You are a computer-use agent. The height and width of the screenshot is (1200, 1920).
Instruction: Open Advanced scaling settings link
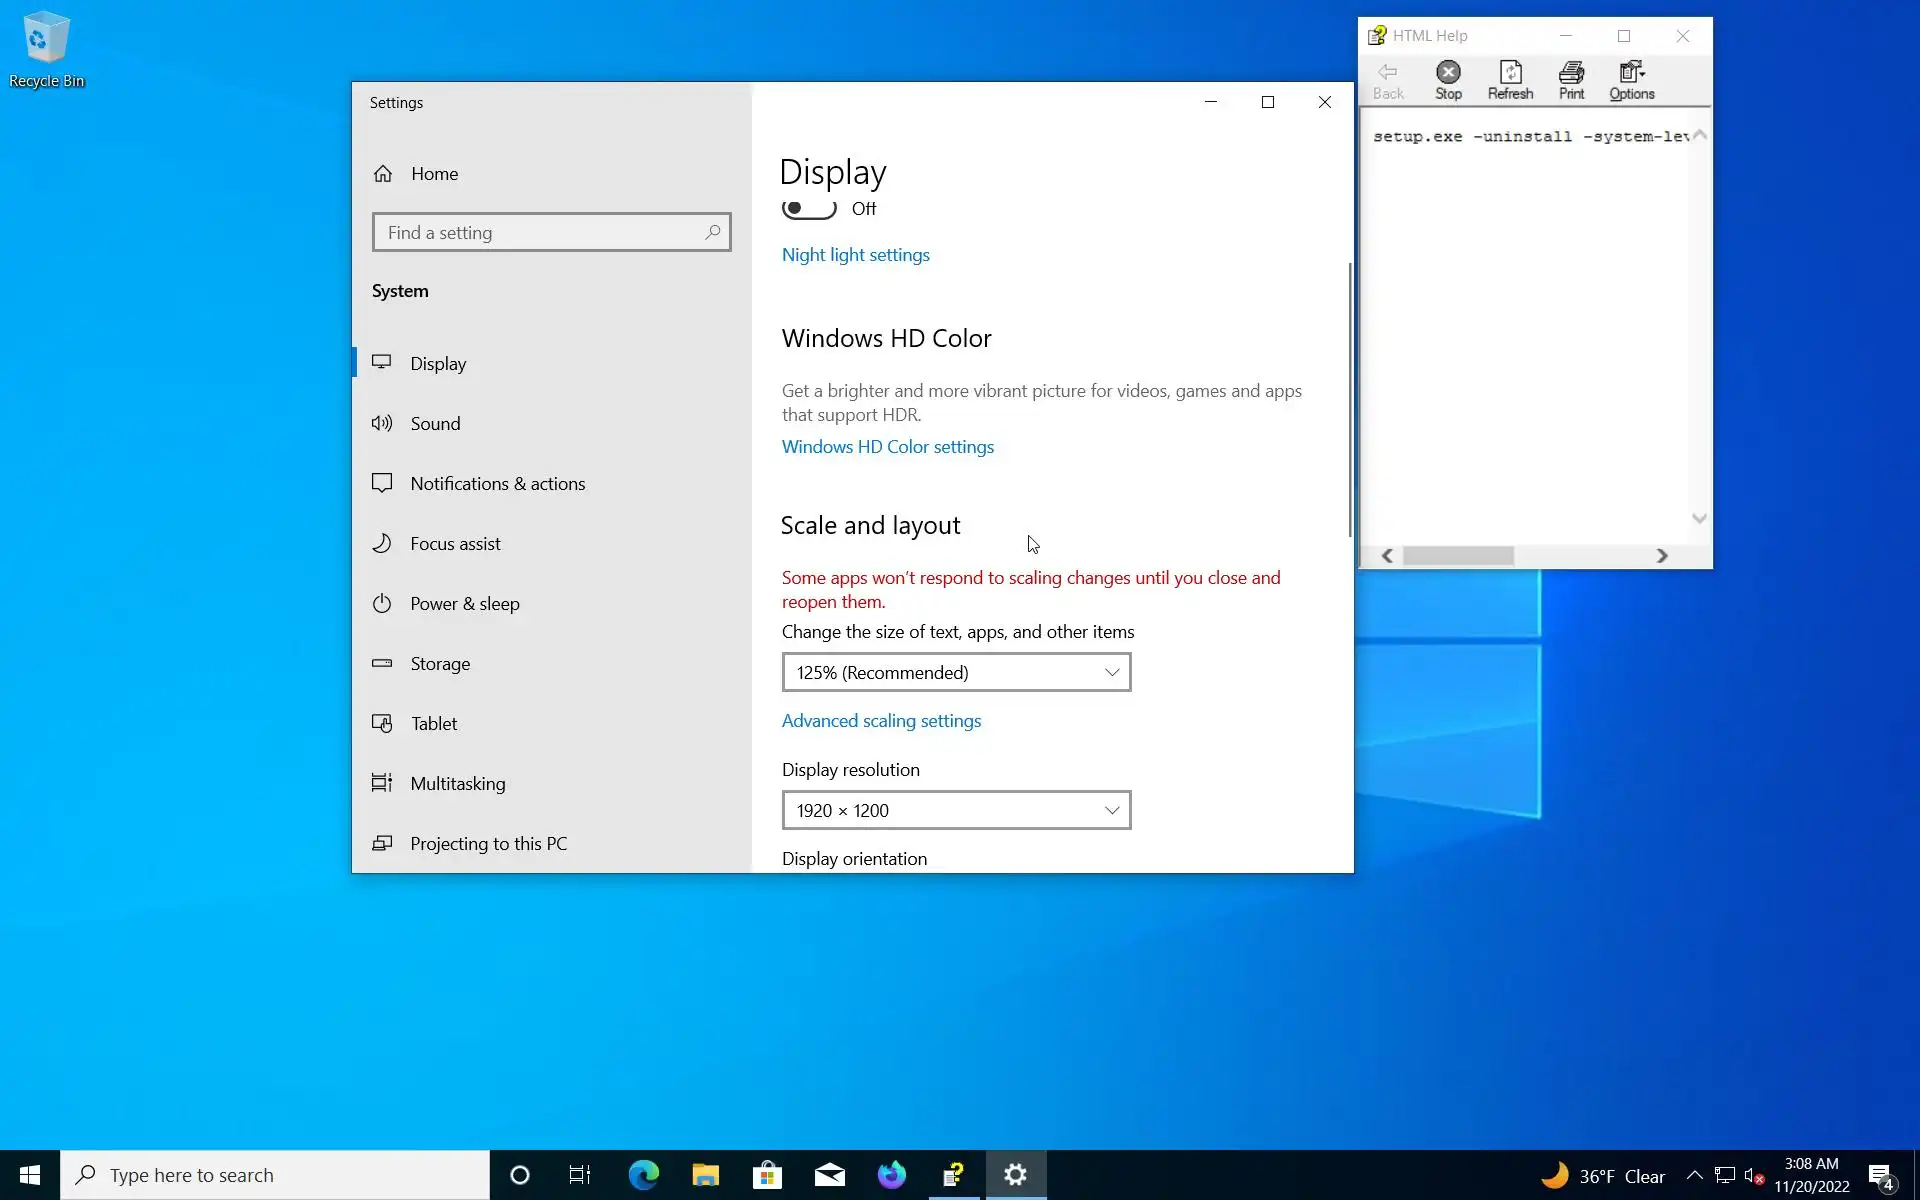(881, 721)
